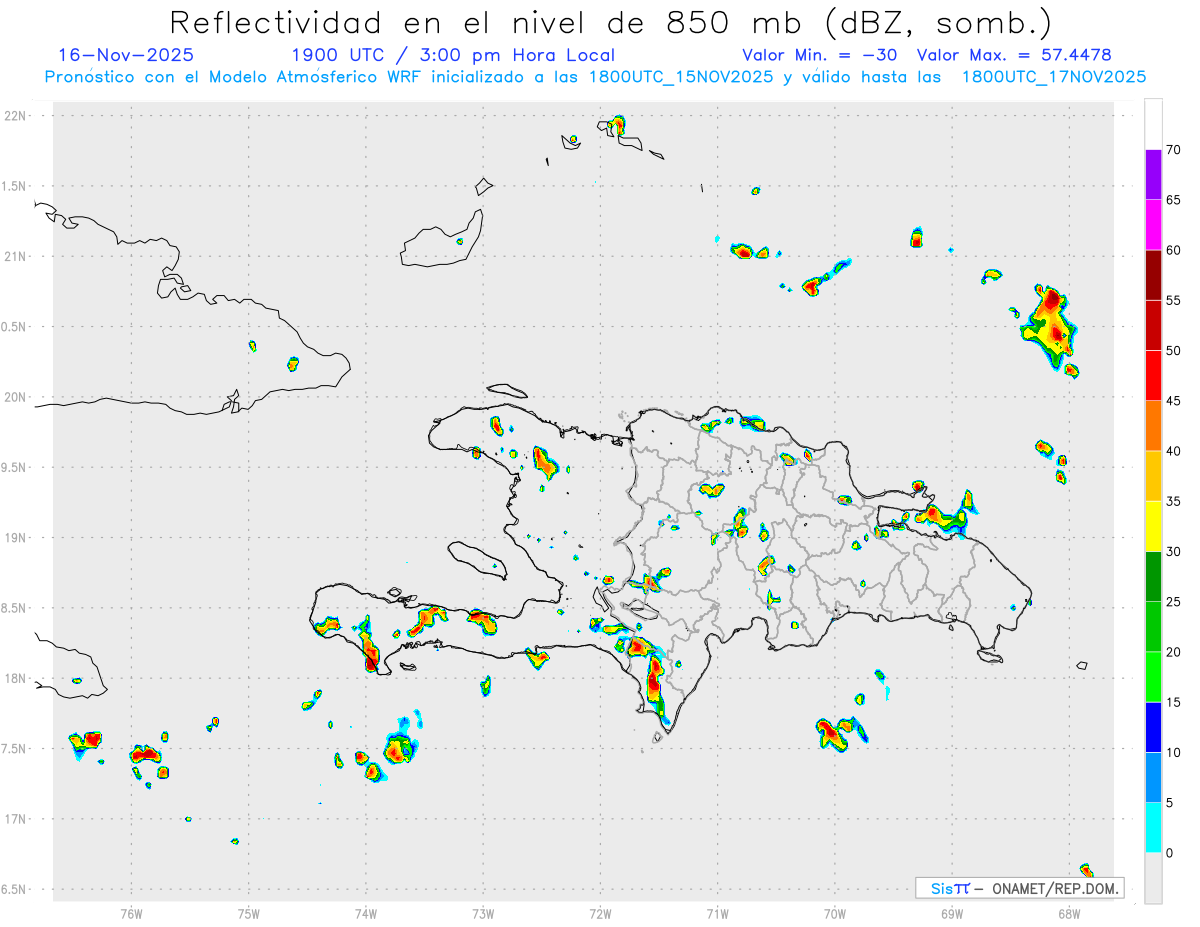1200x927 pixels.
Task: Click the '20N' latitude axis label
Action: tap(17, 397)
